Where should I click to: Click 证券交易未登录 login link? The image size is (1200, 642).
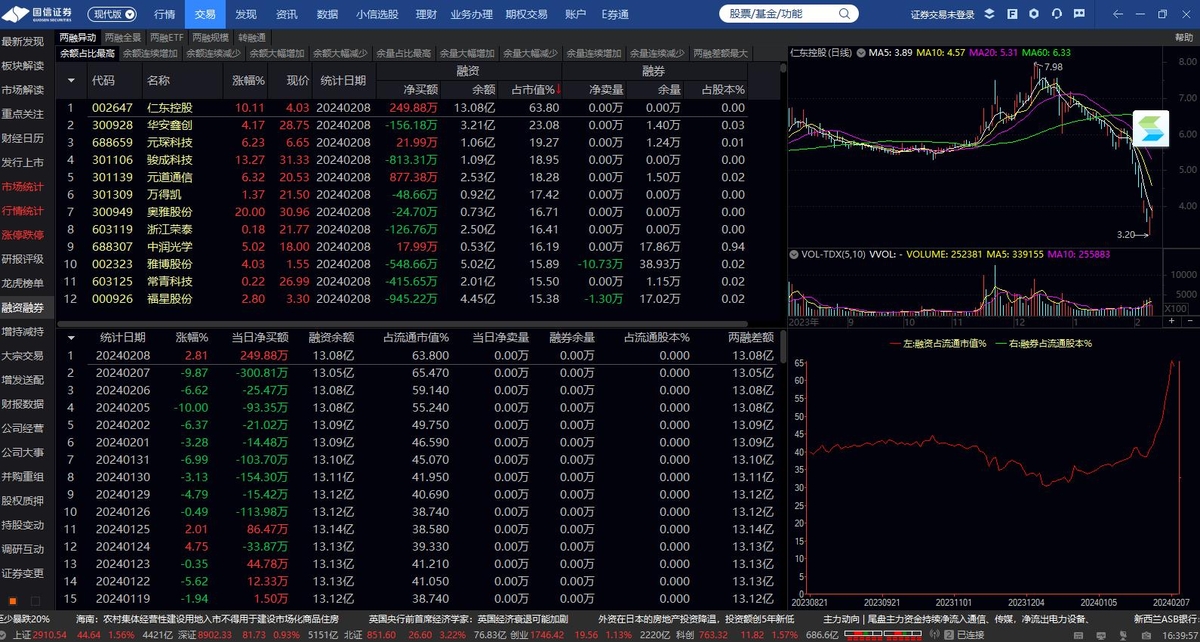pyautogui.click(x=942, y=14)
